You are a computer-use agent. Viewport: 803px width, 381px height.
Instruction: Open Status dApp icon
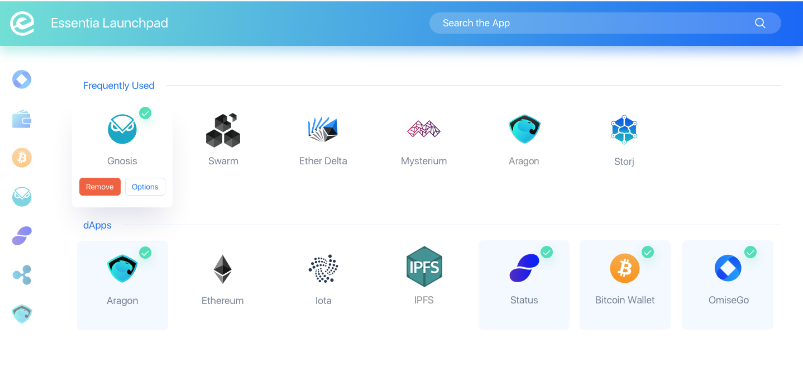pos(524,268)
